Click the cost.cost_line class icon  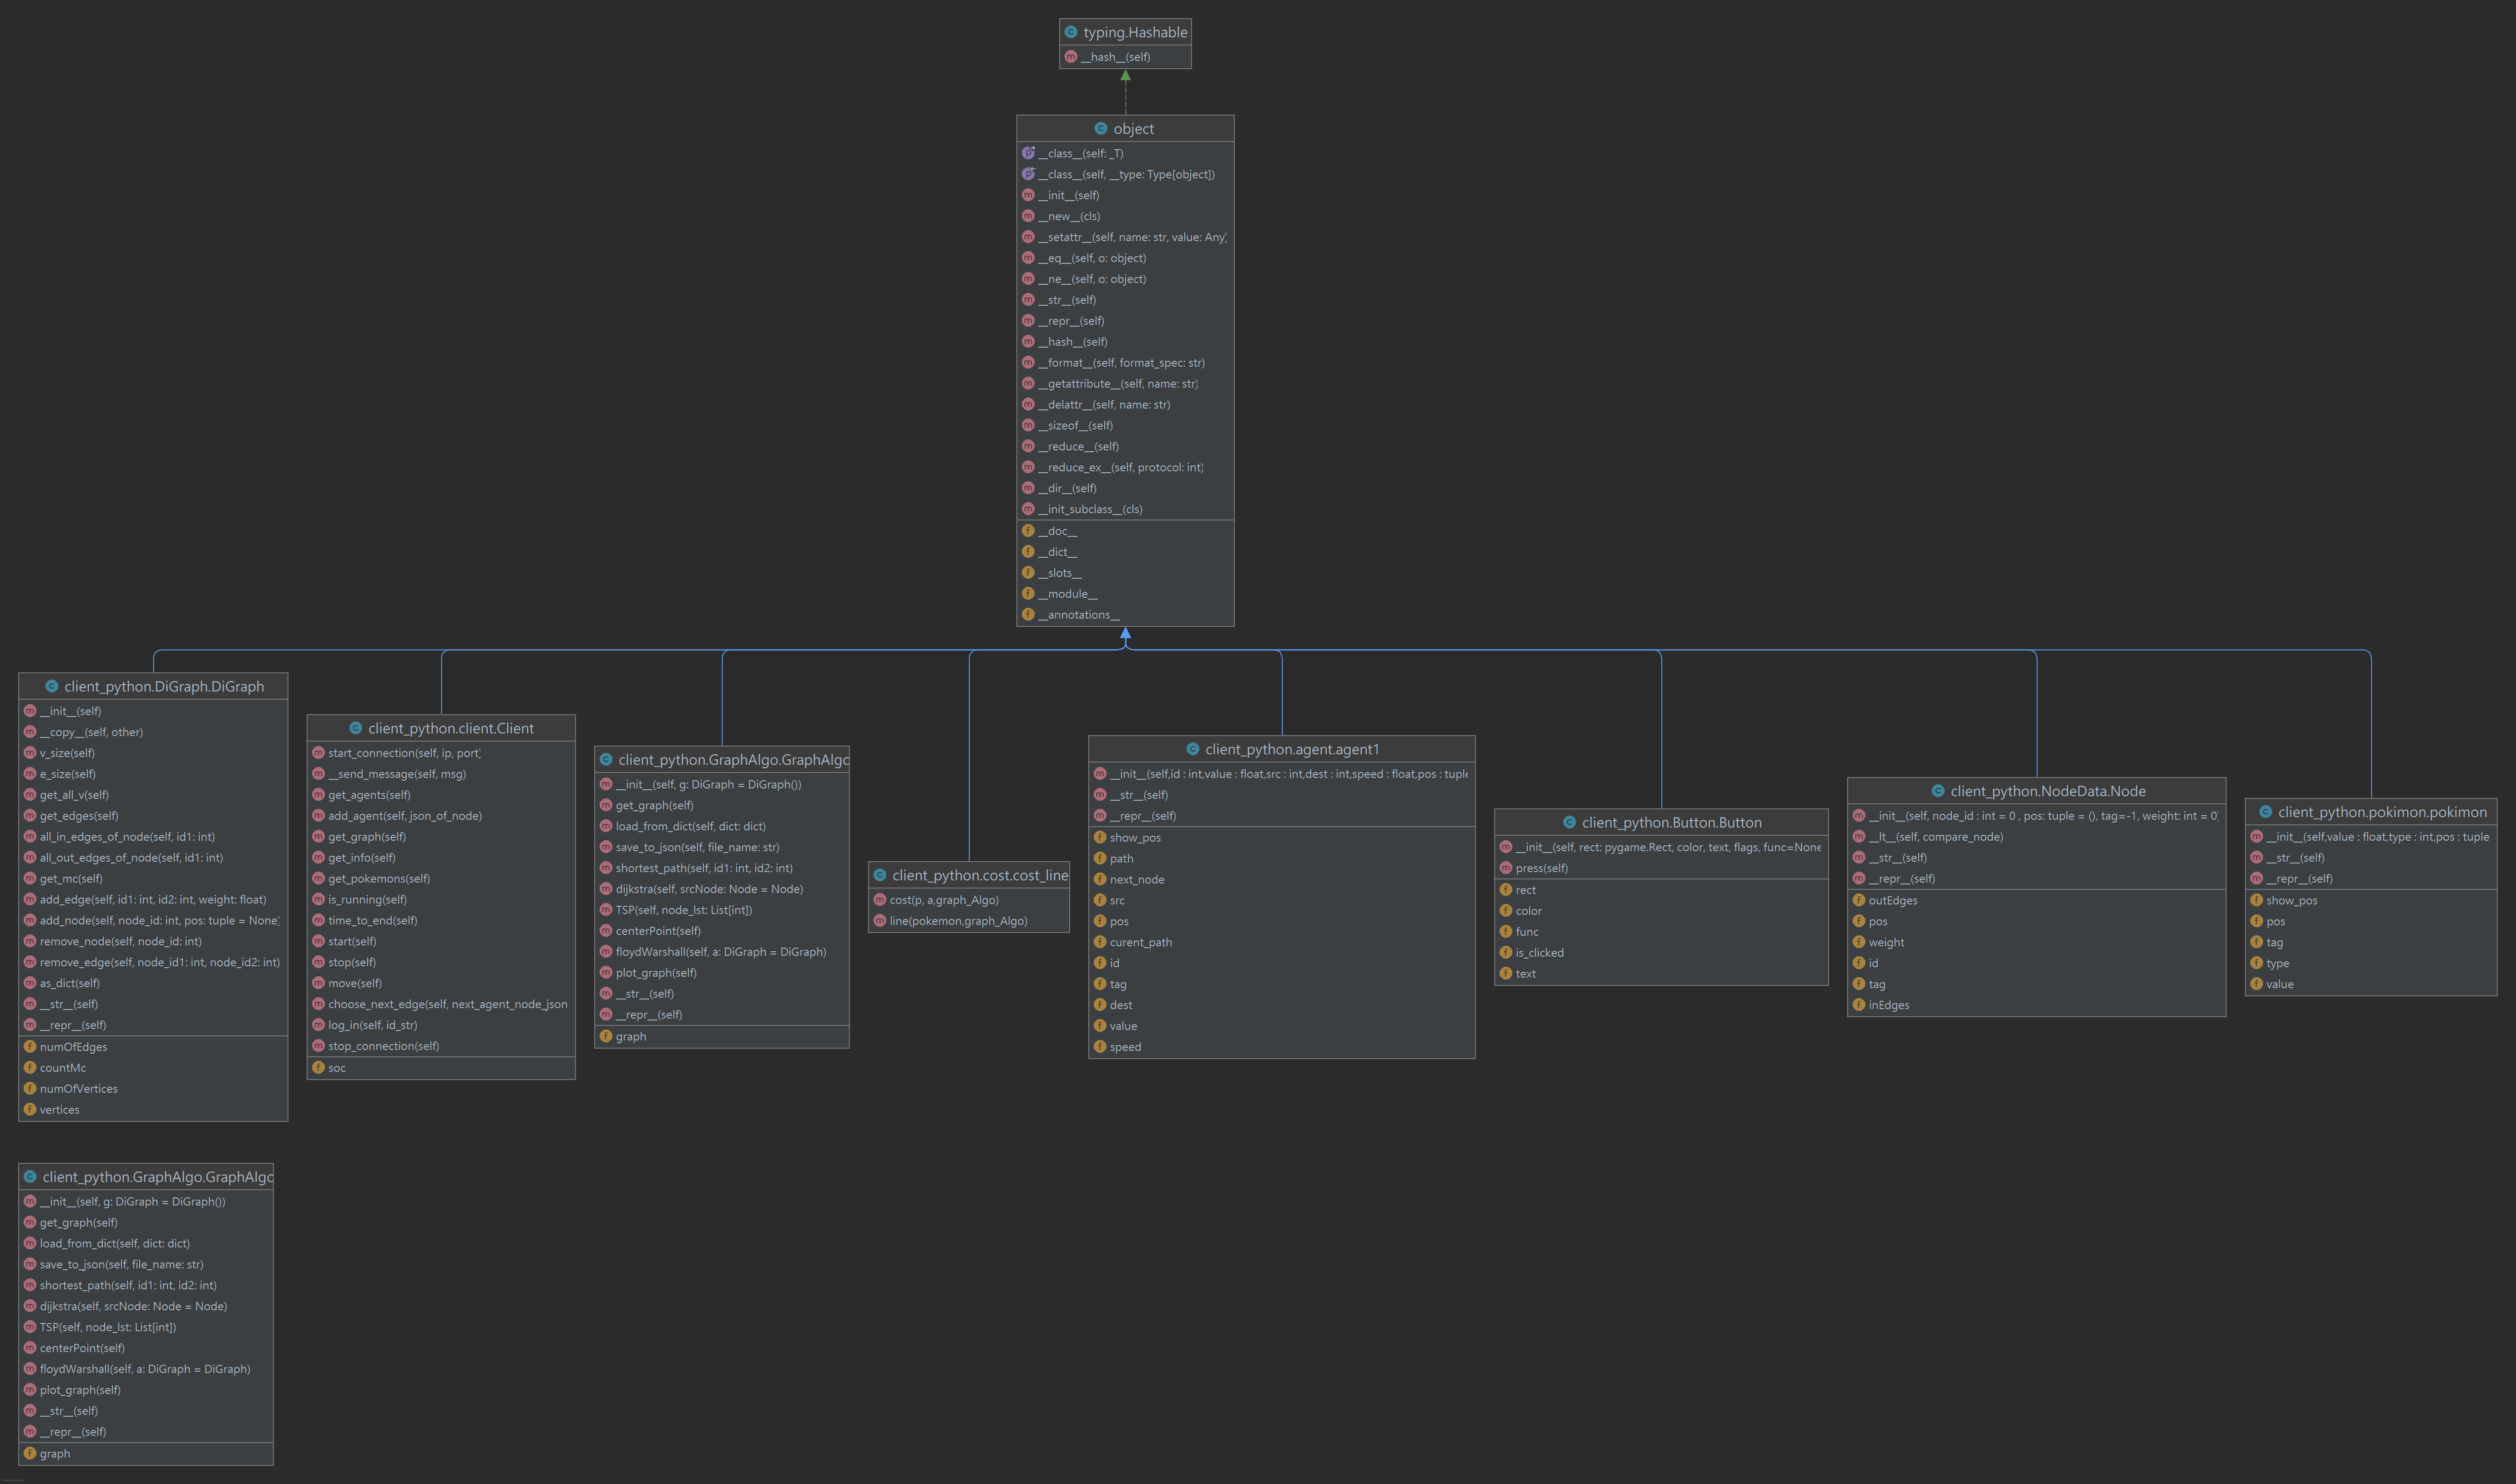coord(879,875)
